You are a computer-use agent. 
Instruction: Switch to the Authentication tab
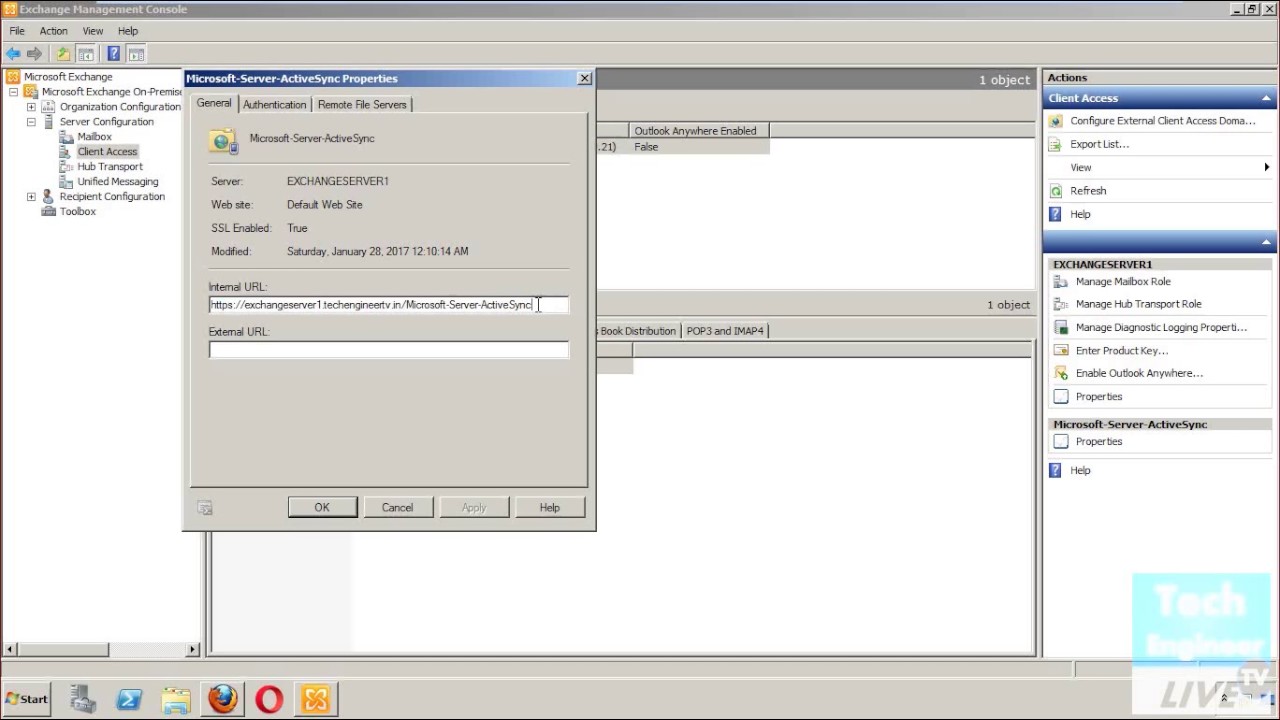(274, 105)
